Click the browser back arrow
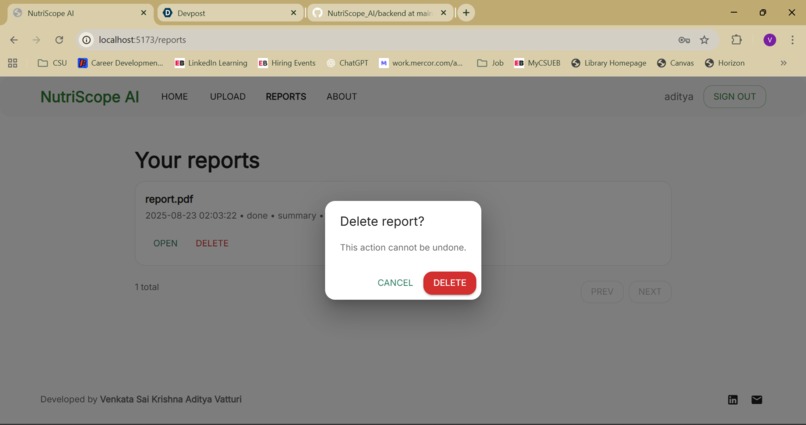This screenshot has height=425, width=806. pyautogui.click(x=14, y=40)
